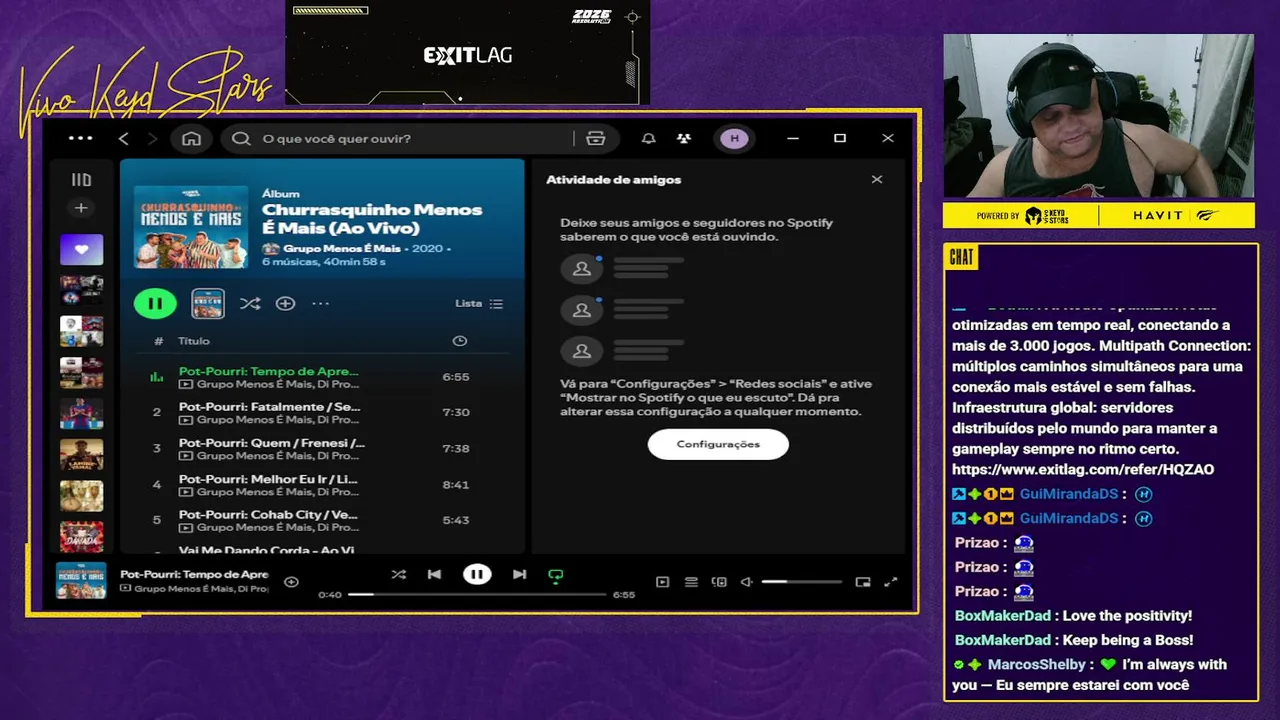Mute with the volume speaker icon
Image resolution: width=1280 pixels, height=720 pixels.
(x=747, y=582)
